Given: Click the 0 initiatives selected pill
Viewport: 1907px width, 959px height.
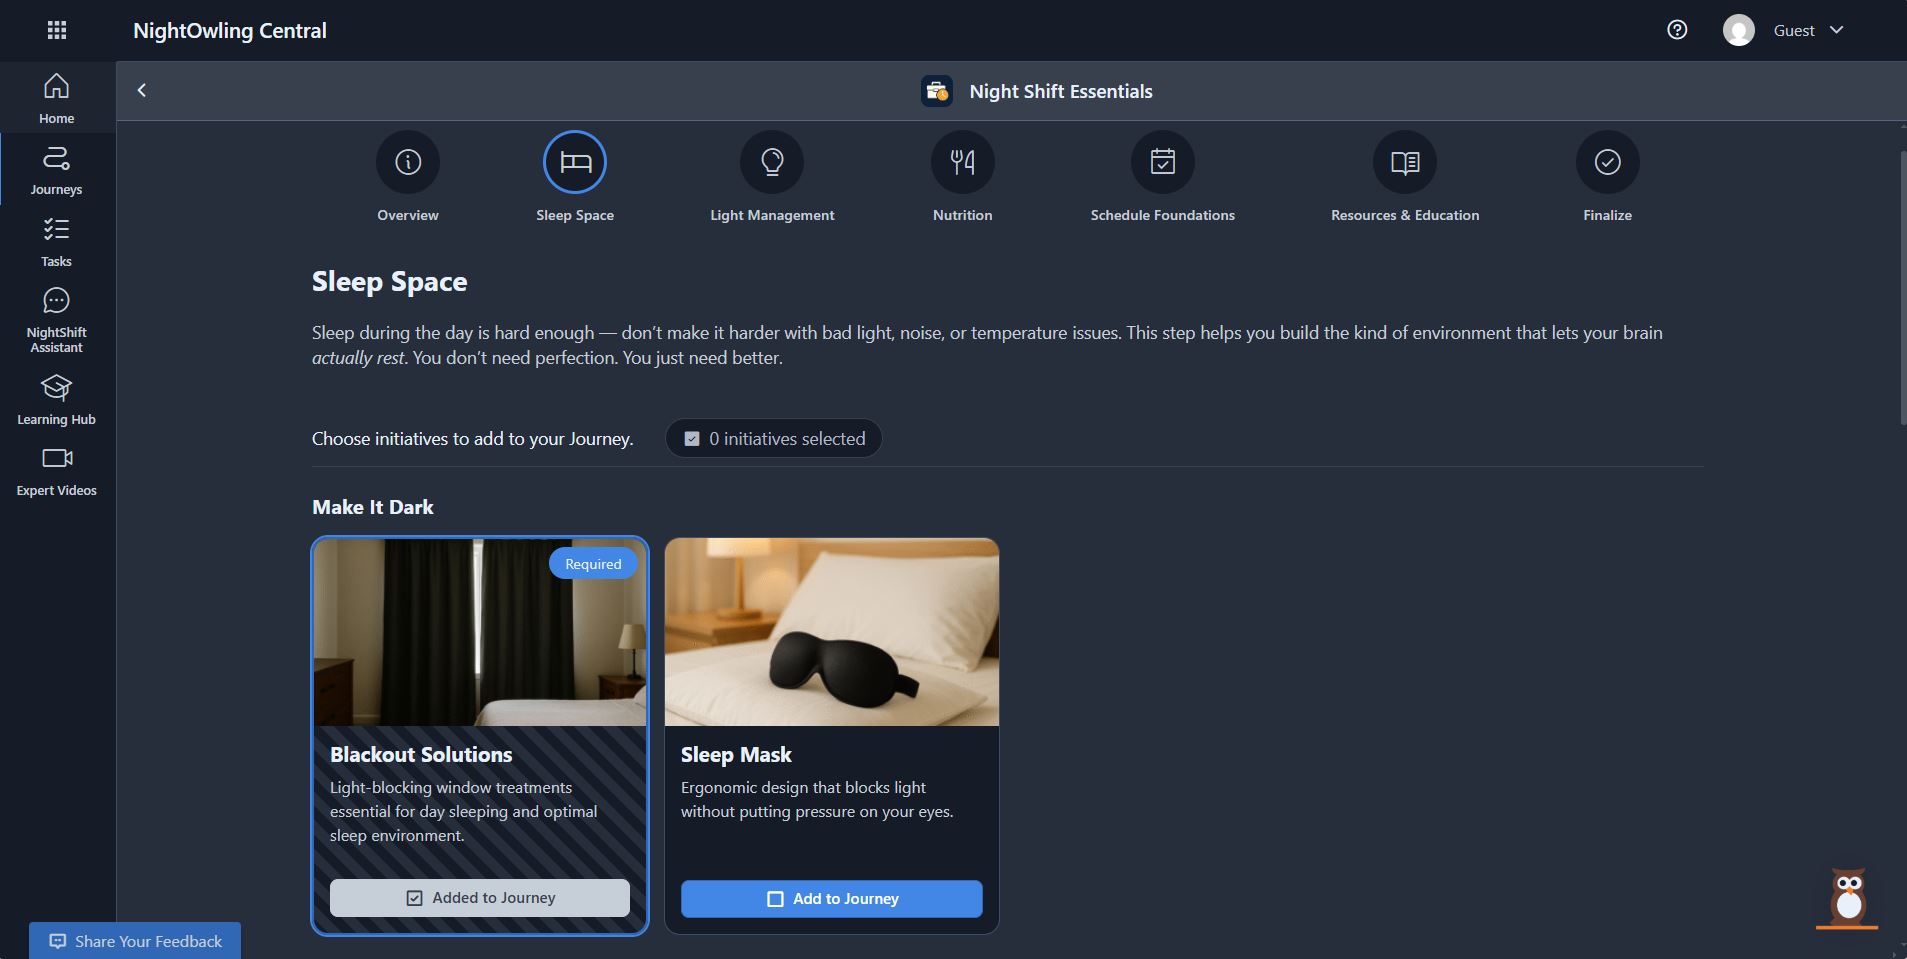Looking at the screenshot, I should pos(774,438).
